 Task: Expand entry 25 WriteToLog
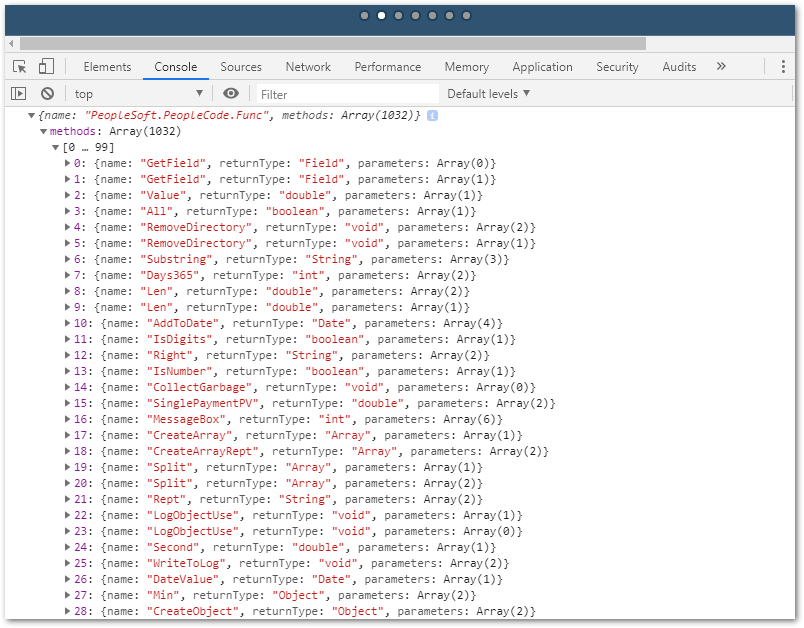click(67, 563)
